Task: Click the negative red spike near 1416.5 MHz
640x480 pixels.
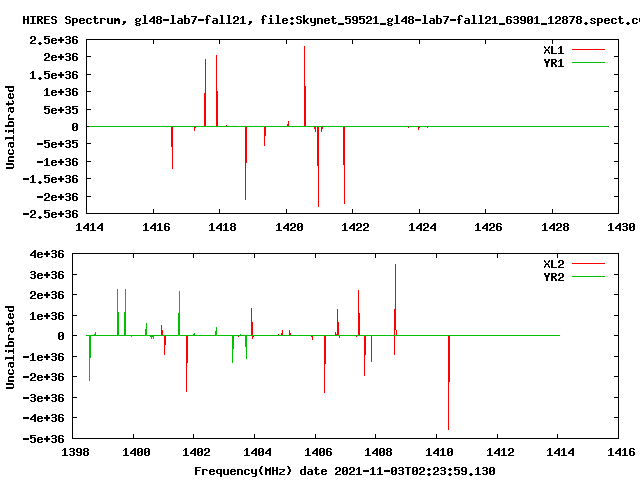Action: (172, 148)
